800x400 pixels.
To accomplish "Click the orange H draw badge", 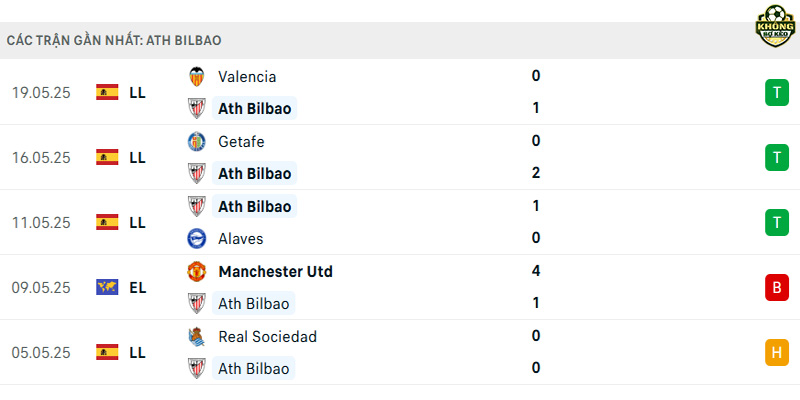I will [x=777, y=353].
